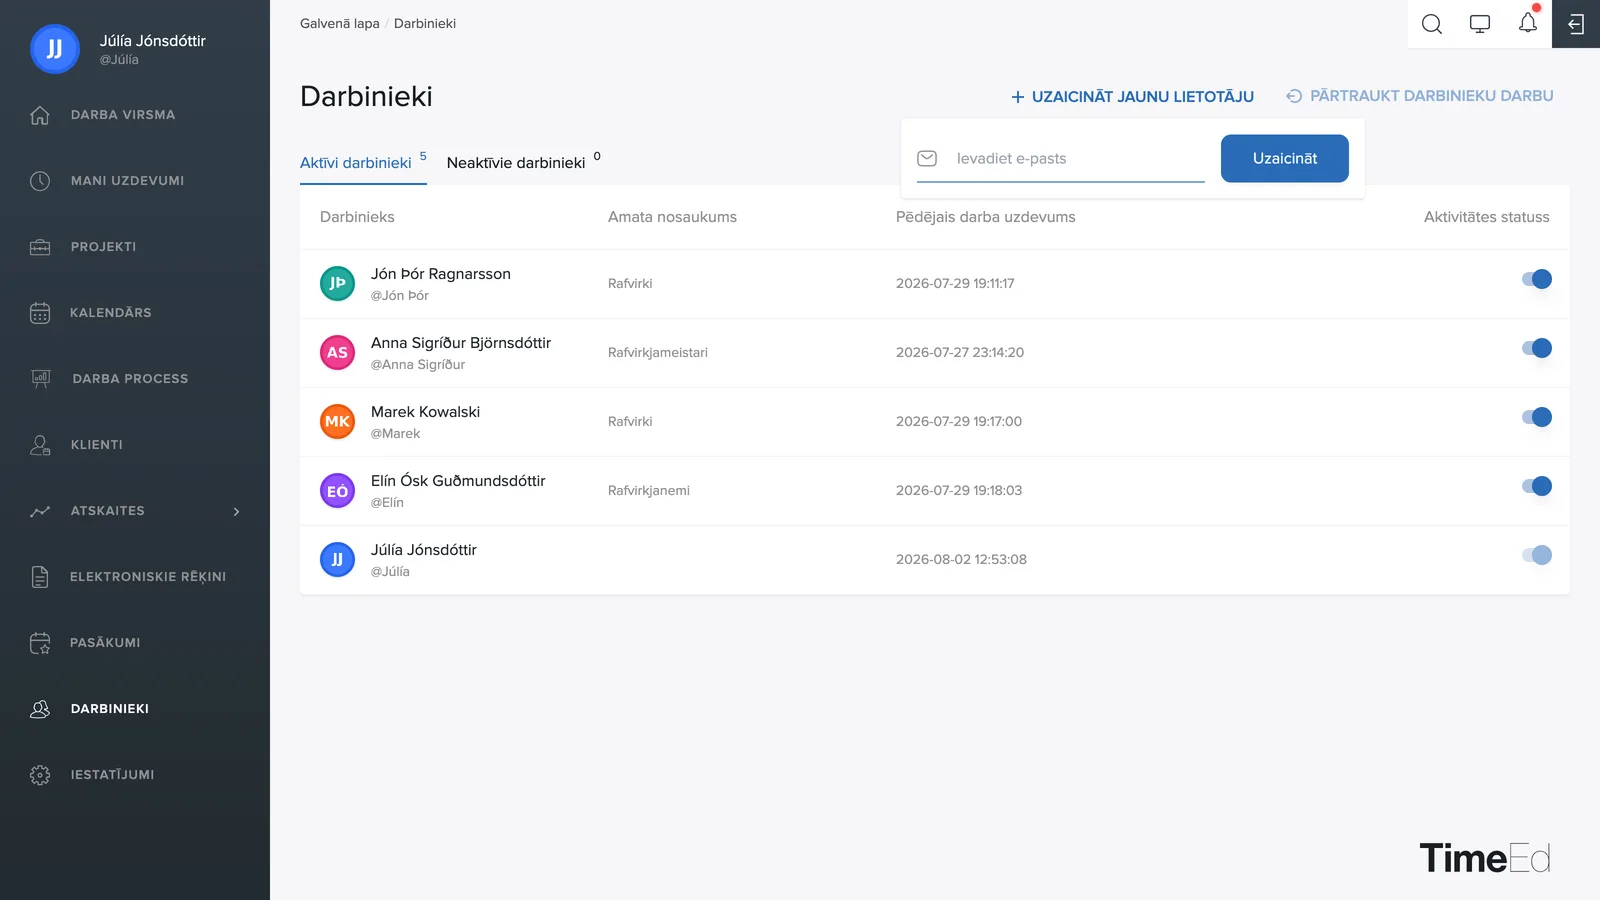Click Elín Ósk's EÓ avatar
The height and width of the screenshot is (900, 1600).
coord(337,491)
